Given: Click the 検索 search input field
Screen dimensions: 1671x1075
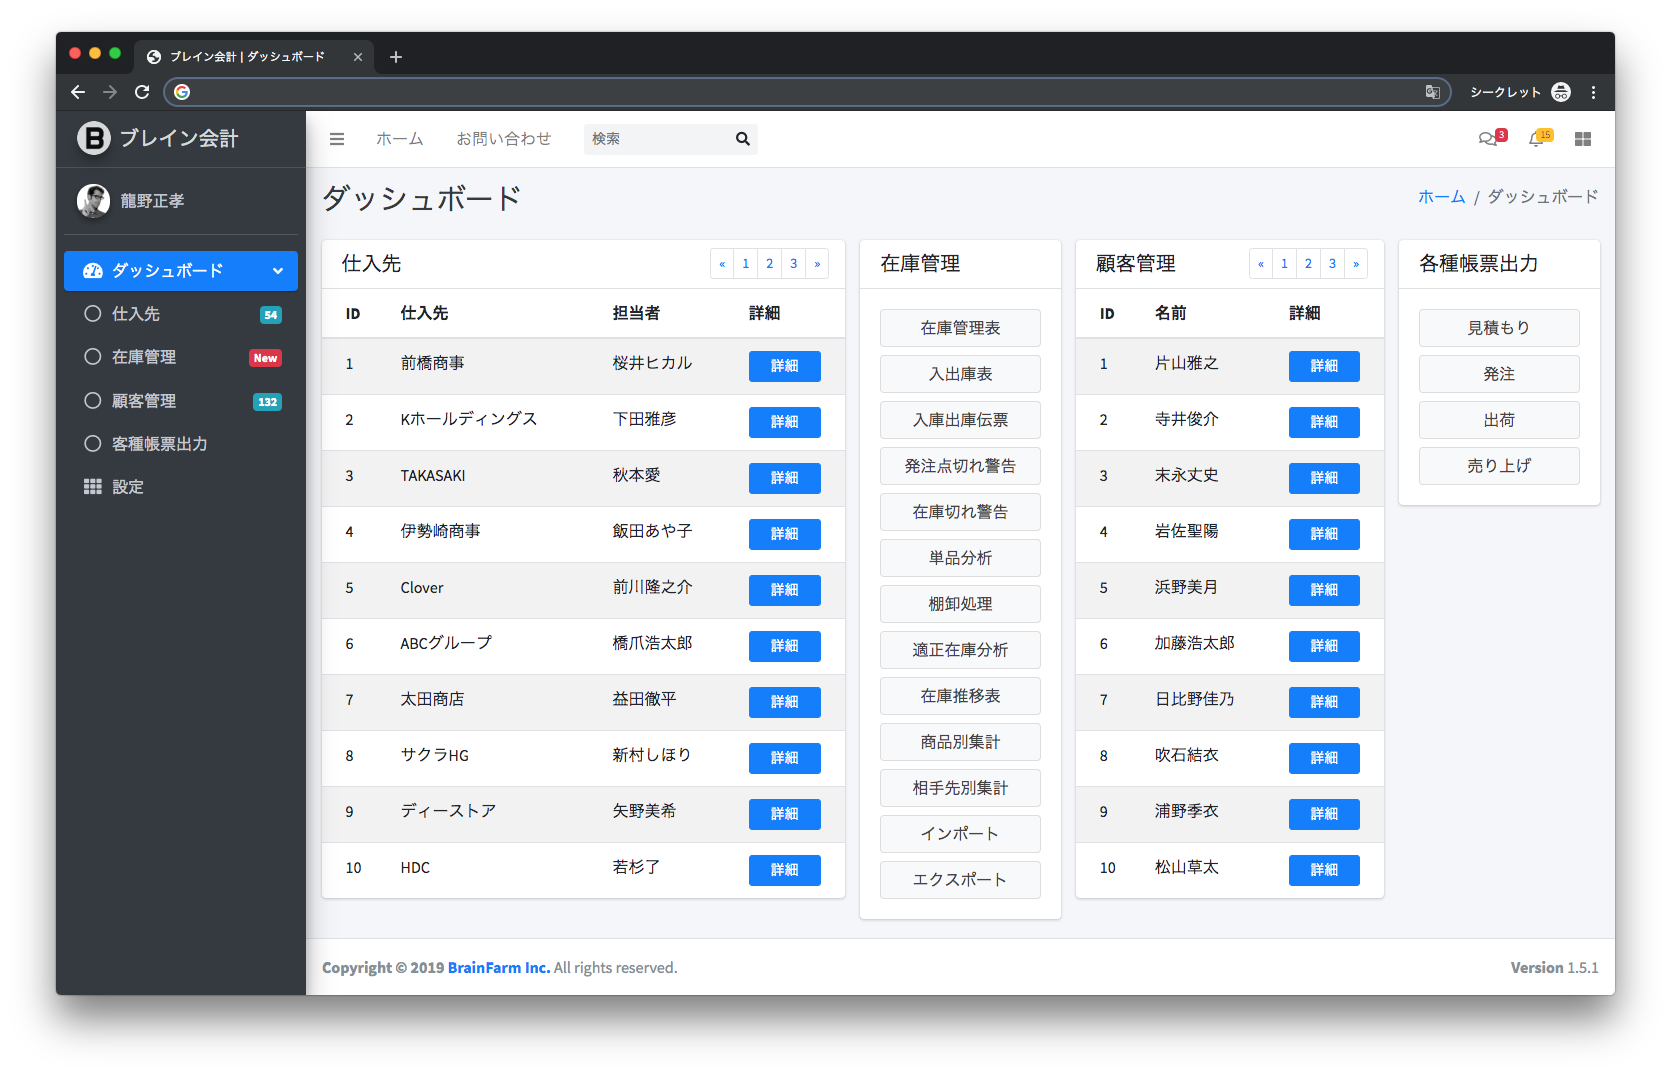Looking at the screenshot, I should [658, 139].
